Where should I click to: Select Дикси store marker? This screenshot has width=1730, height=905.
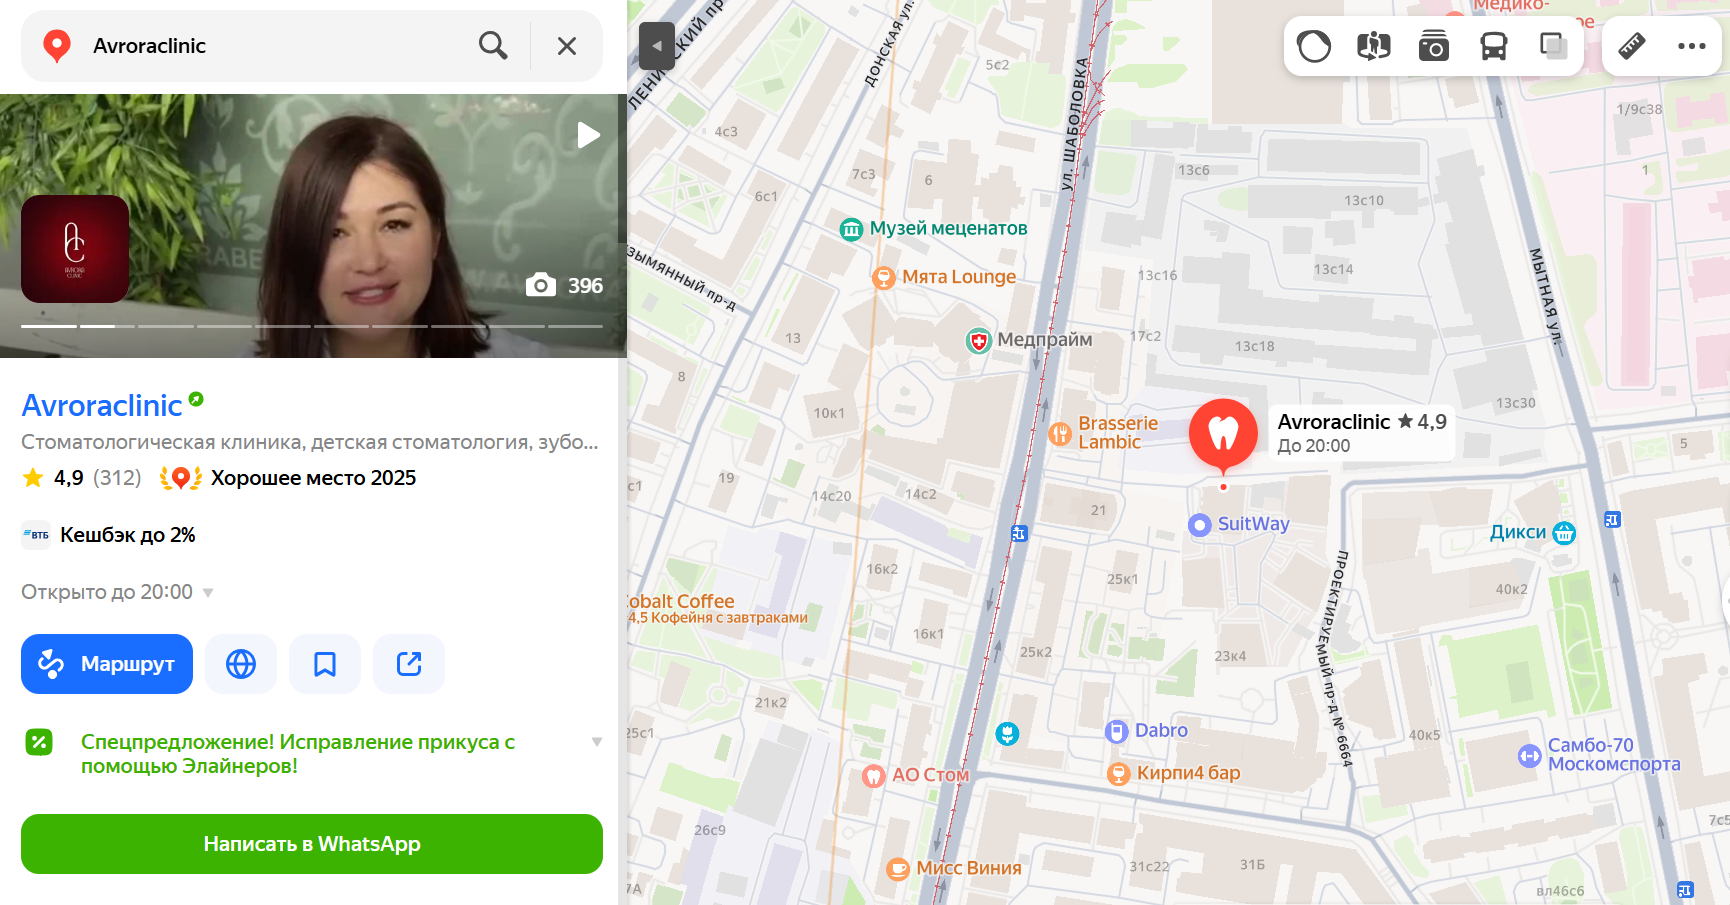1533,533
